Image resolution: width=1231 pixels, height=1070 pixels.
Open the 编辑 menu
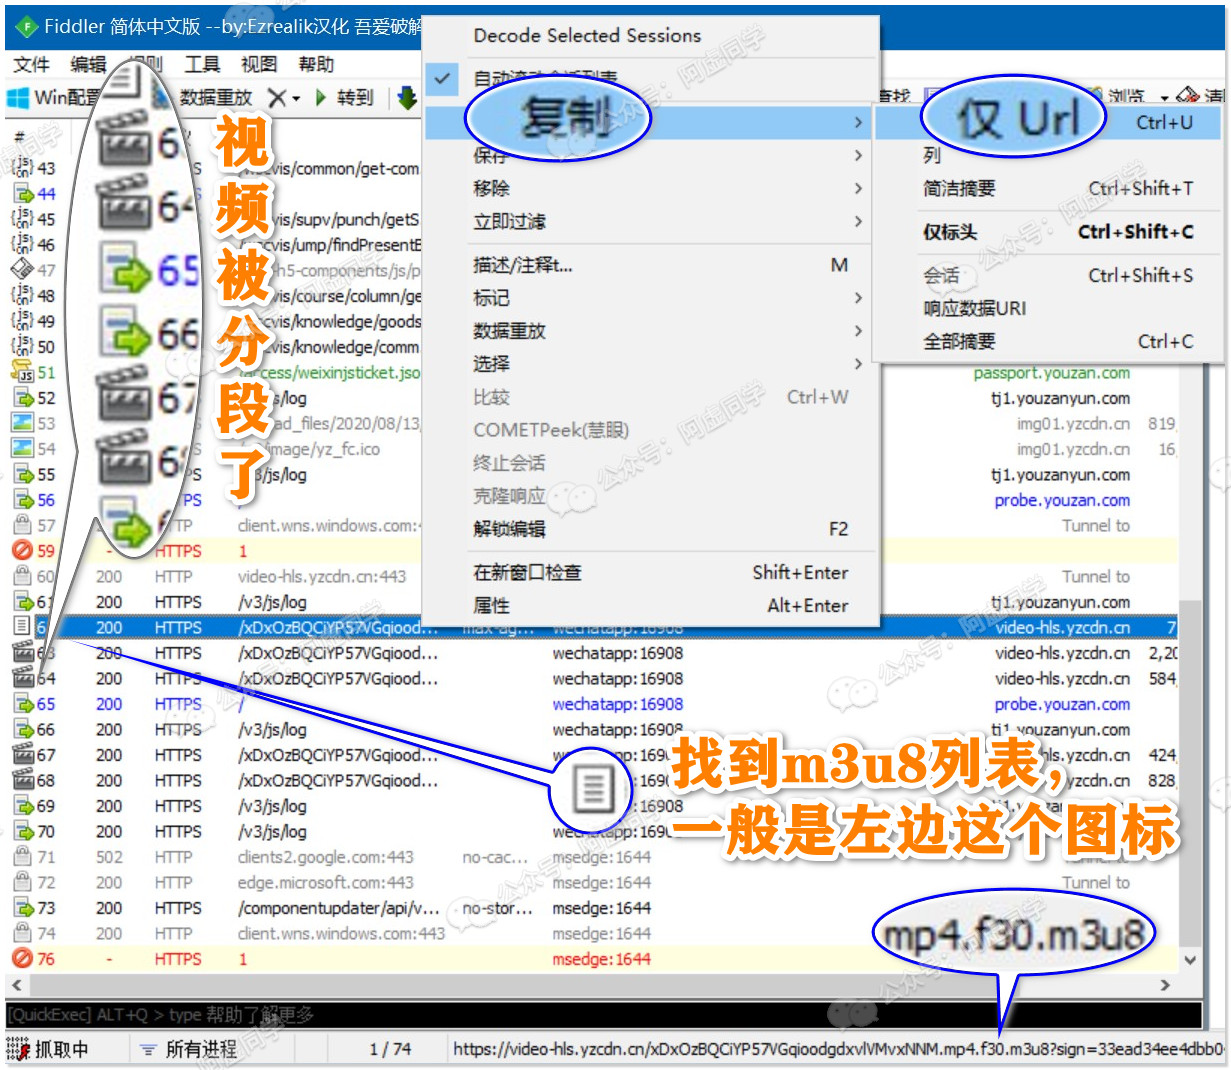89,64
